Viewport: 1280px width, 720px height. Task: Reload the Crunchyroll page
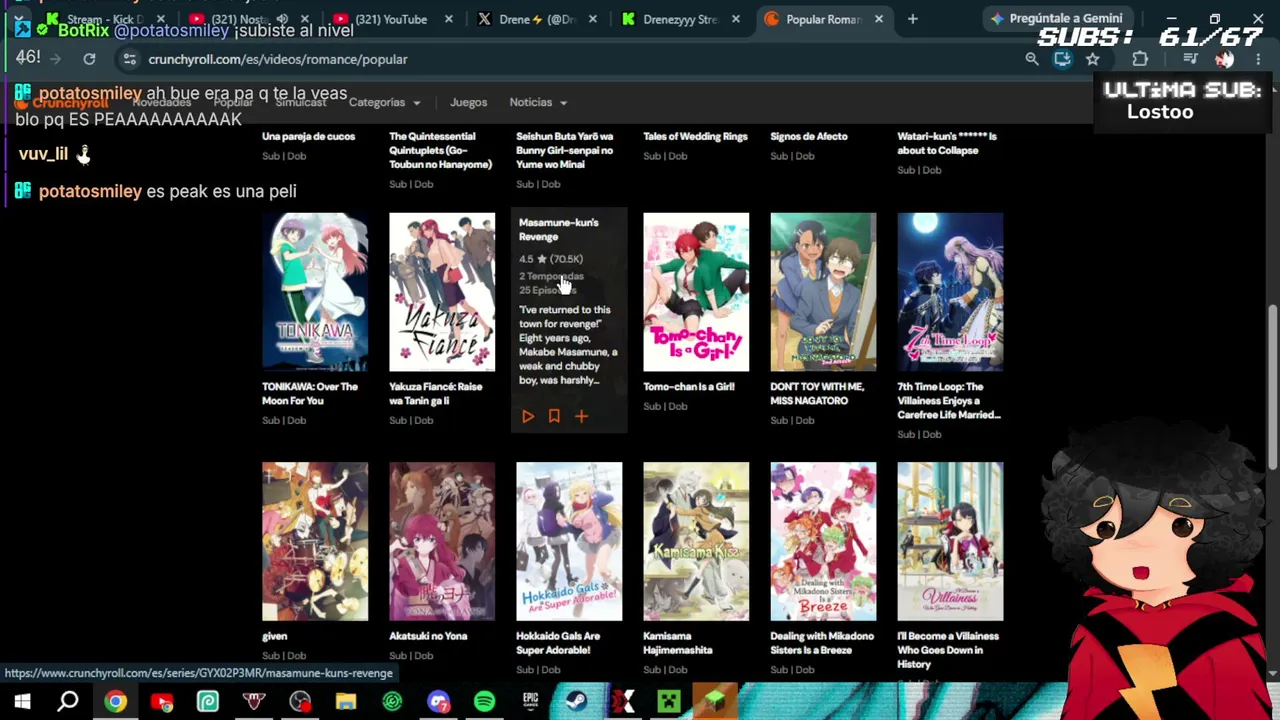coord(89,59)
